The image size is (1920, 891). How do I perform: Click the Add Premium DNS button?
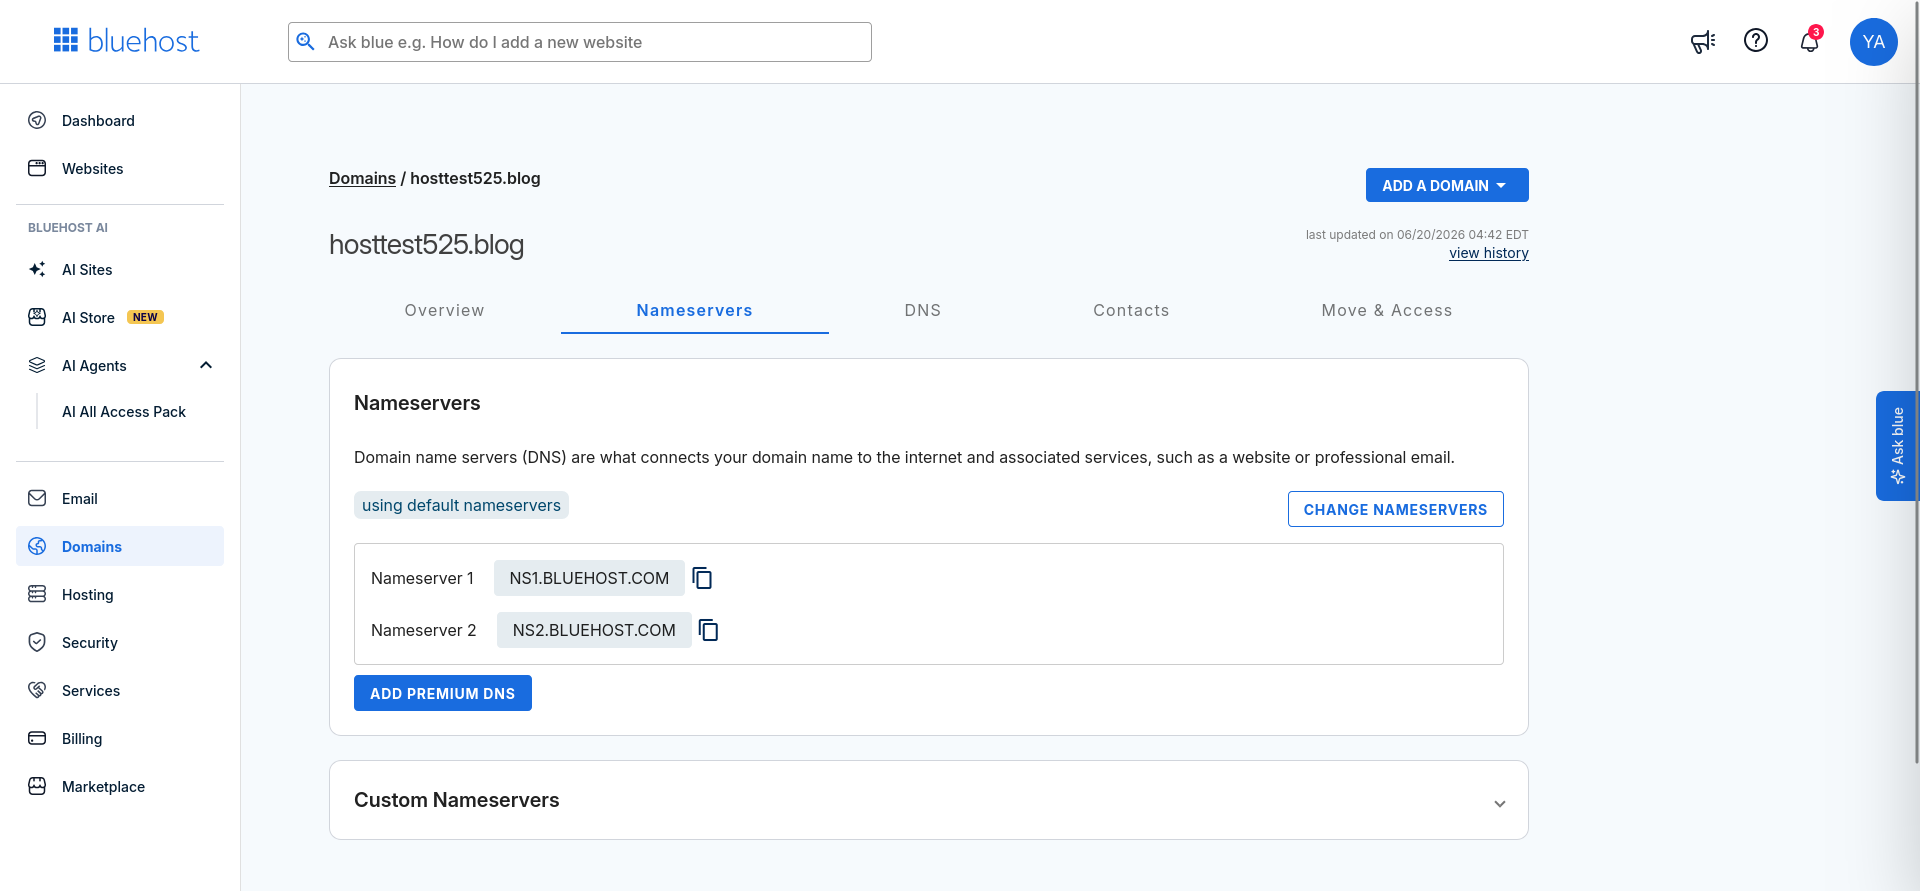(x=443, y=693)
